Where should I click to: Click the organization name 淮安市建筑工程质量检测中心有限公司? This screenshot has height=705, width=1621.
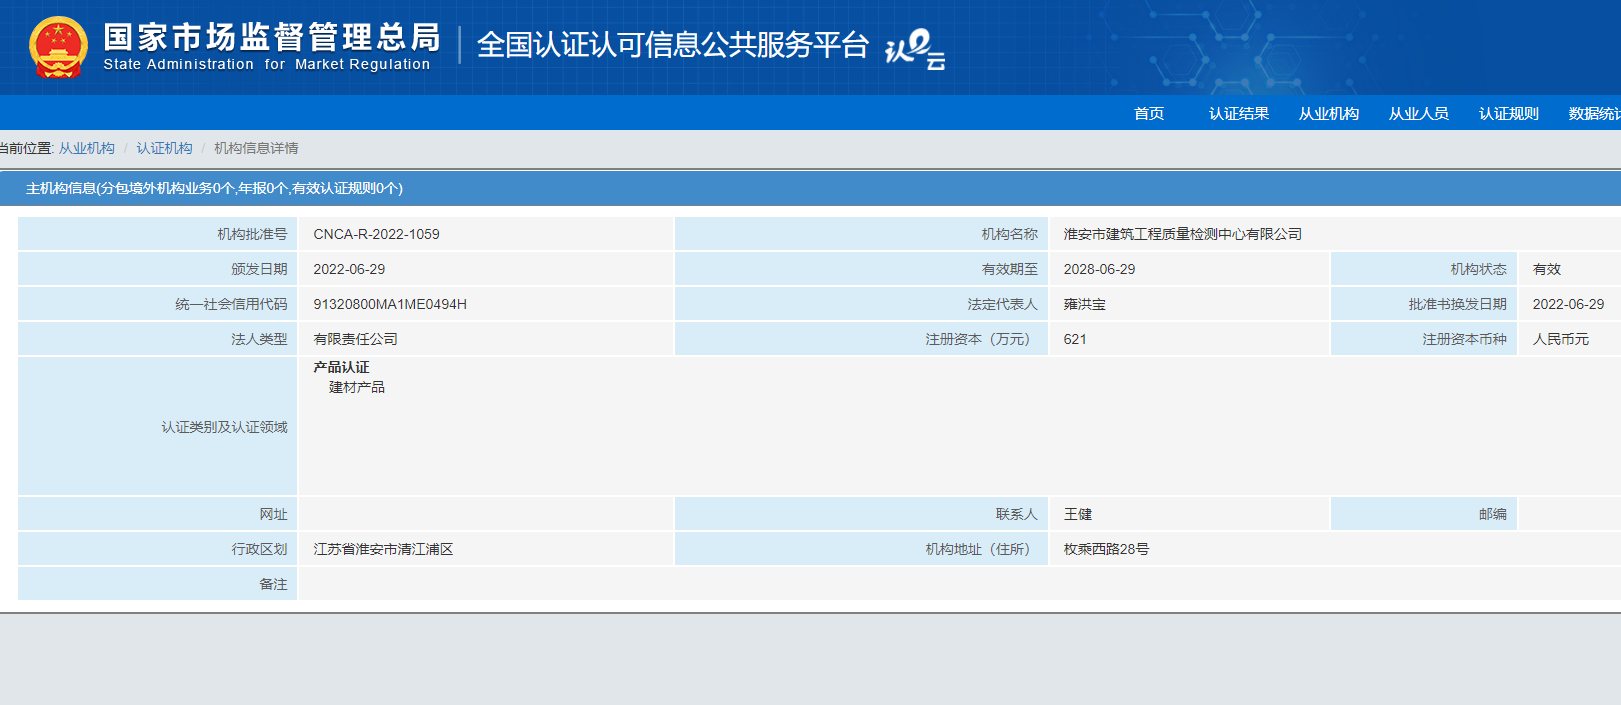click(x=1182, y=234)
